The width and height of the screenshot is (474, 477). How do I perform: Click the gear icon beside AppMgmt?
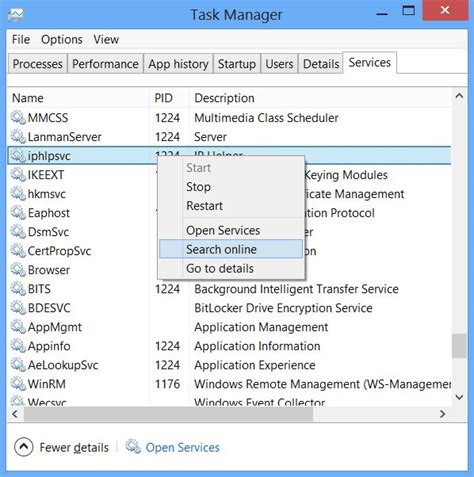point(18,327)
